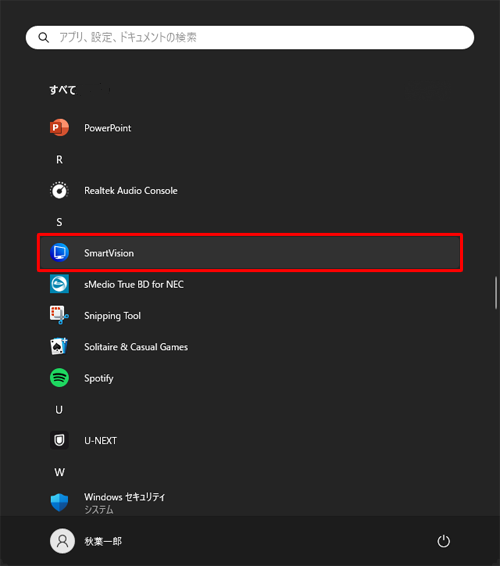500x566 pixels.
Task: Click the power button icon
Action: pyautogui.click(x=443, y=541)
